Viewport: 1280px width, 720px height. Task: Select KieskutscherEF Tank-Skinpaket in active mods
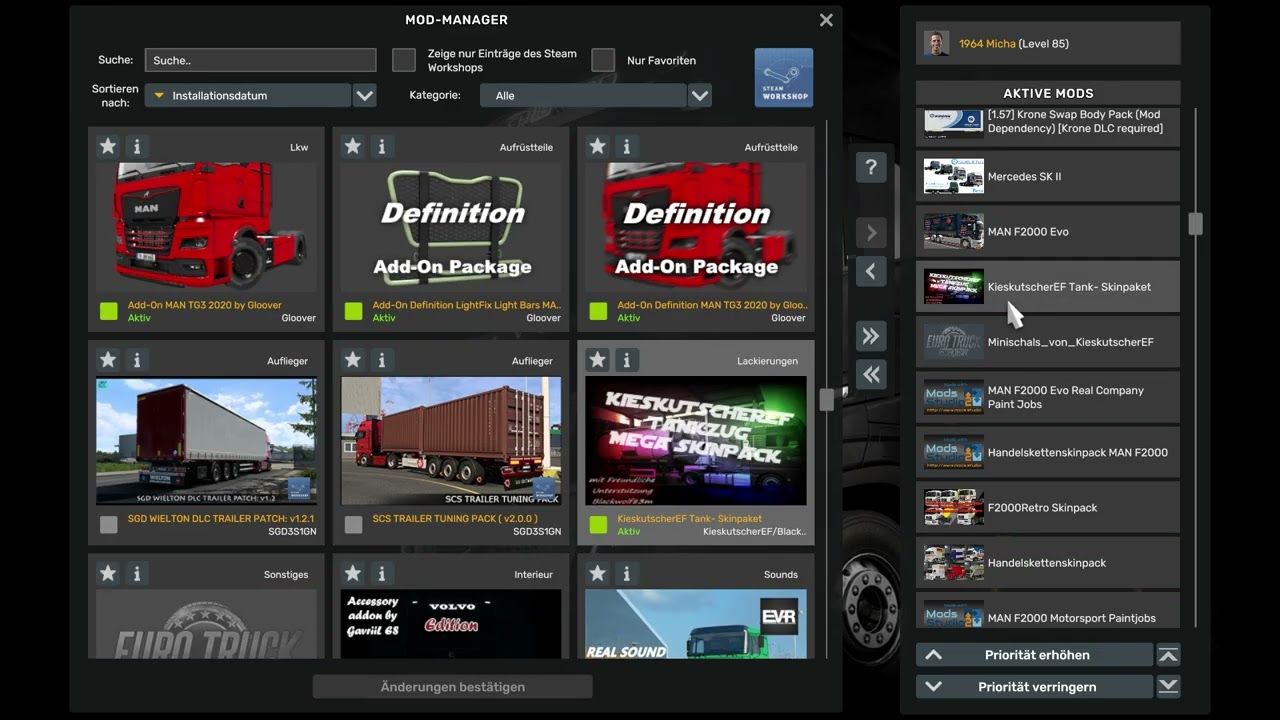(1048, 287)
